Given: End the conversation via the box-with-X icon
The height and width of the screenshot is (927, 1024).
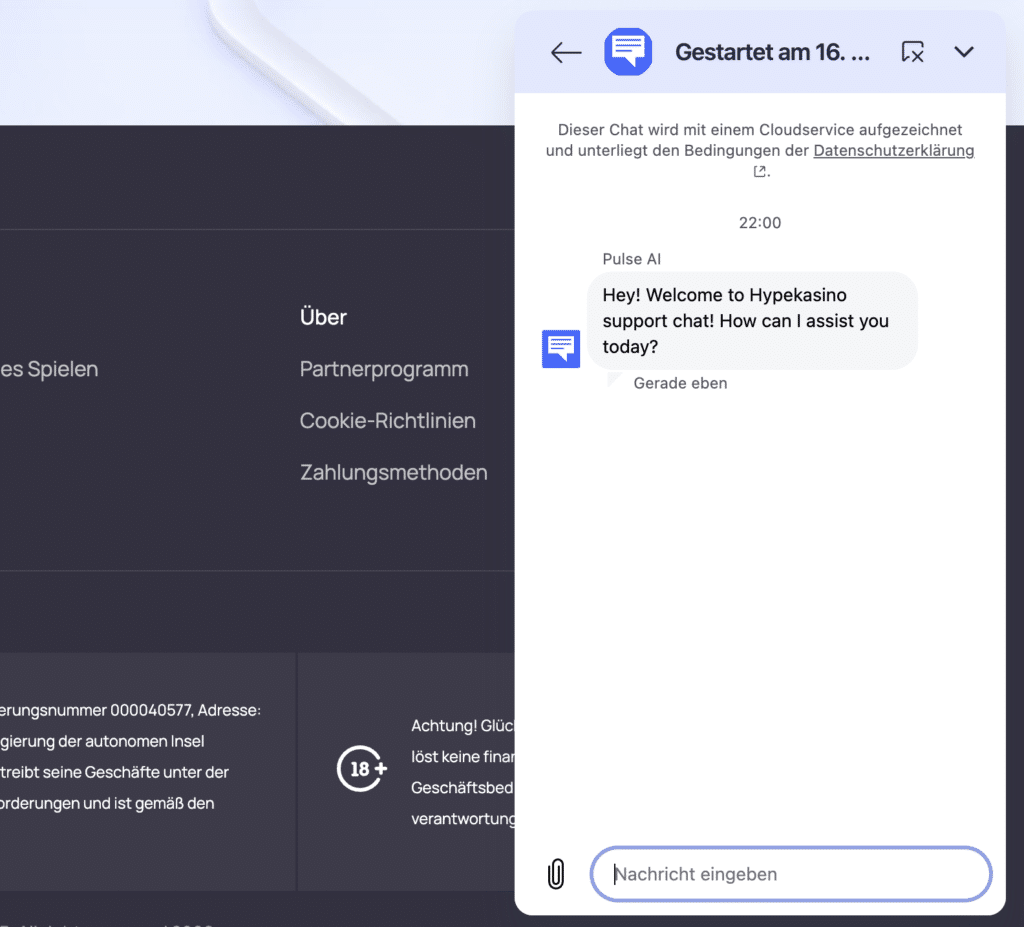Looking at the screenshot, I should [912, 52].
